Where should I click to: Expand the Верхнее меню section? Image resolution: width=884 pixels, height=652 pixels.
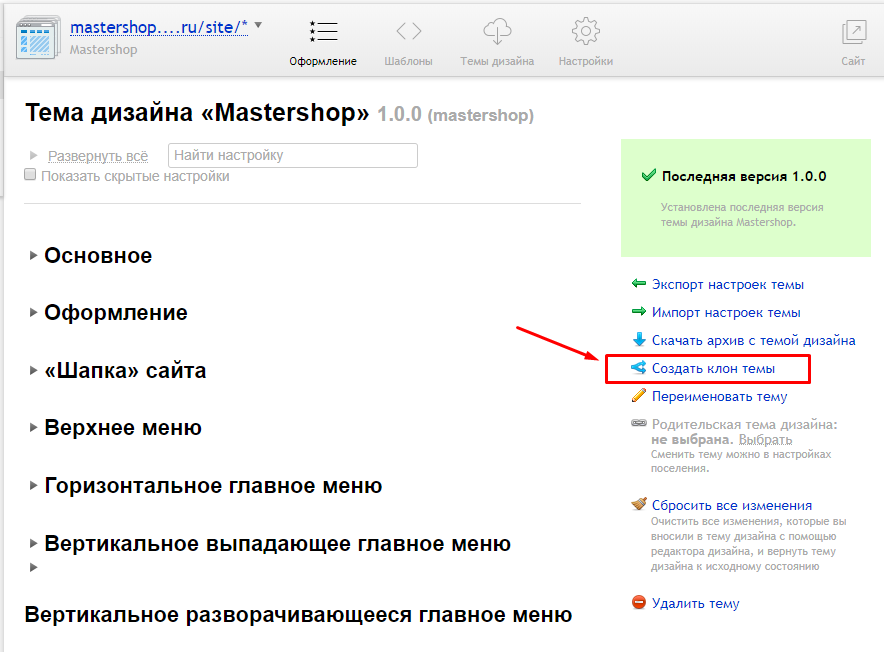click(122, 429)
